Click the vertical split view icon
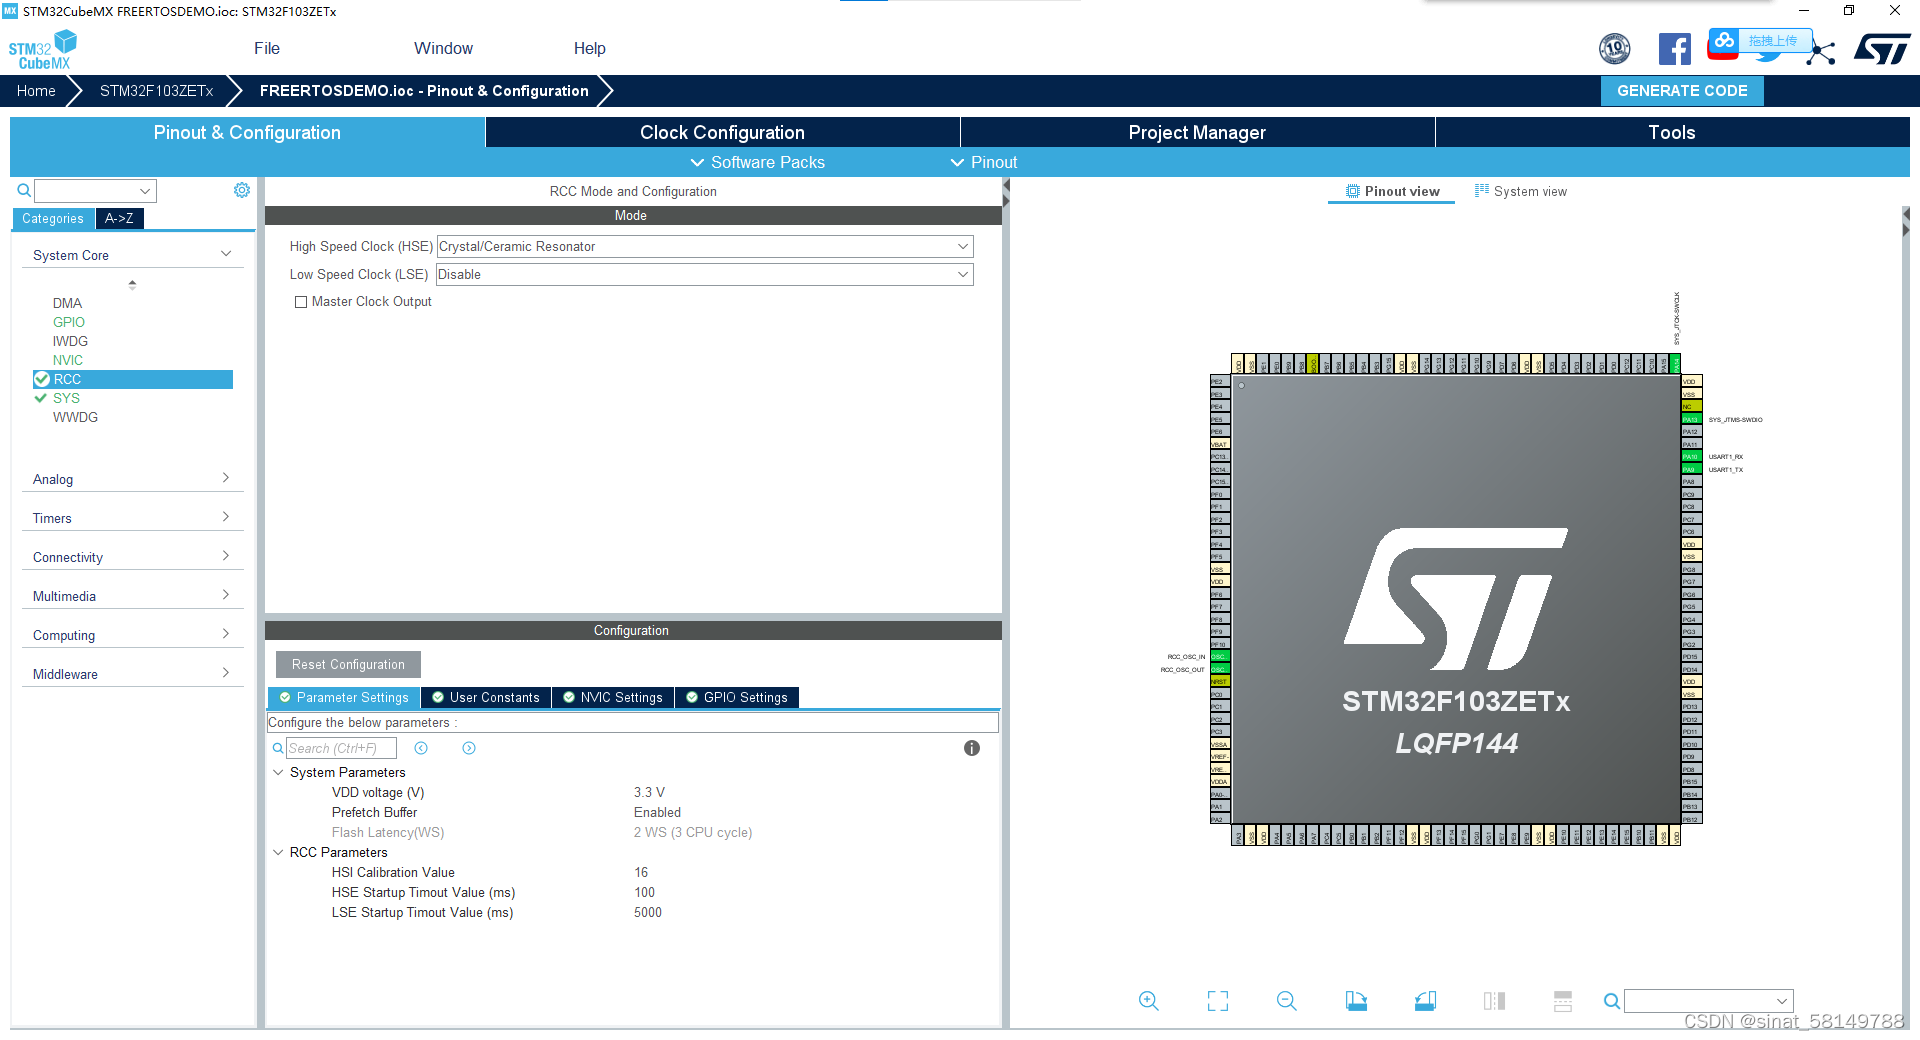Image resolution: width=1920 pixels, height=1040 pixels. click(1494, 1001)
